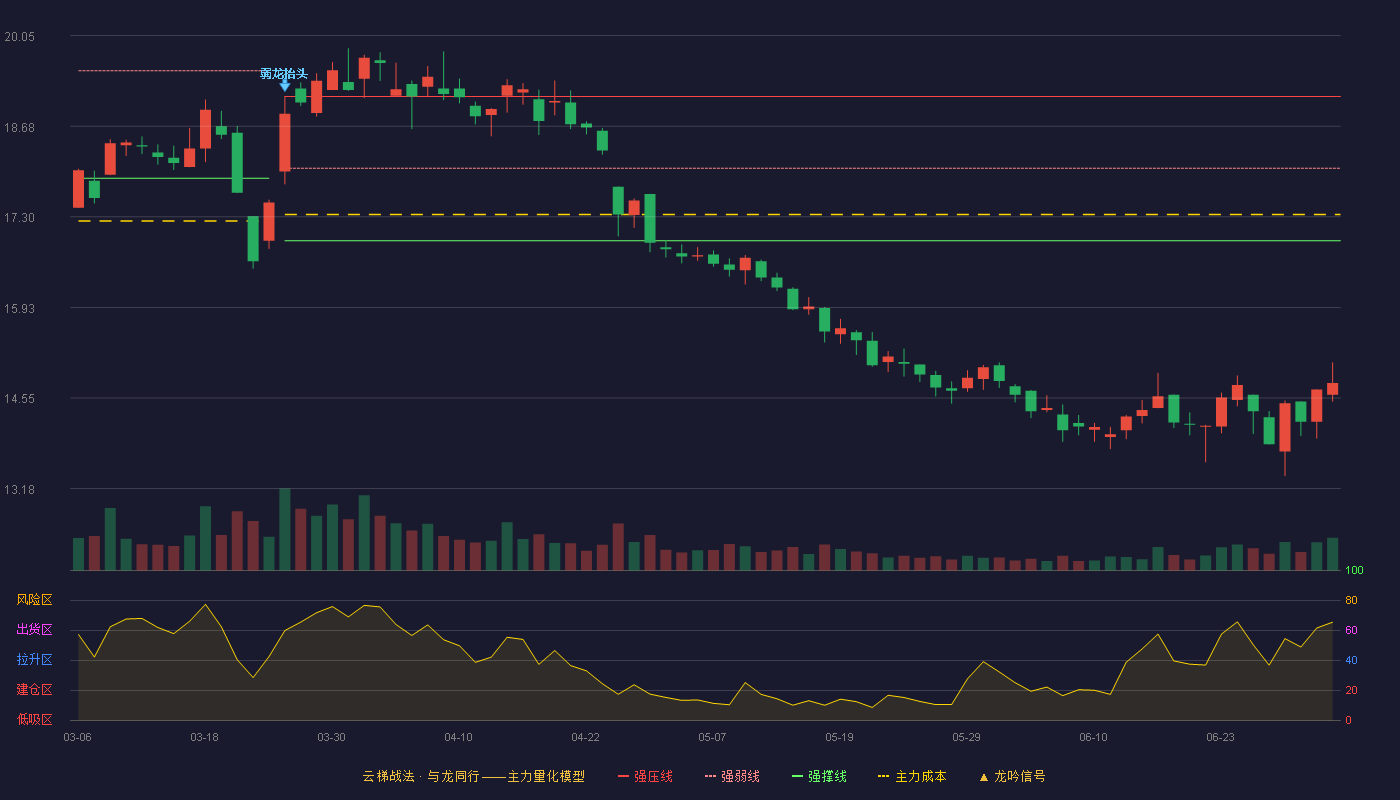Click the 15.93 price axis label
The height and width of the screenshot is (800, 1400).
click(20, 308)
